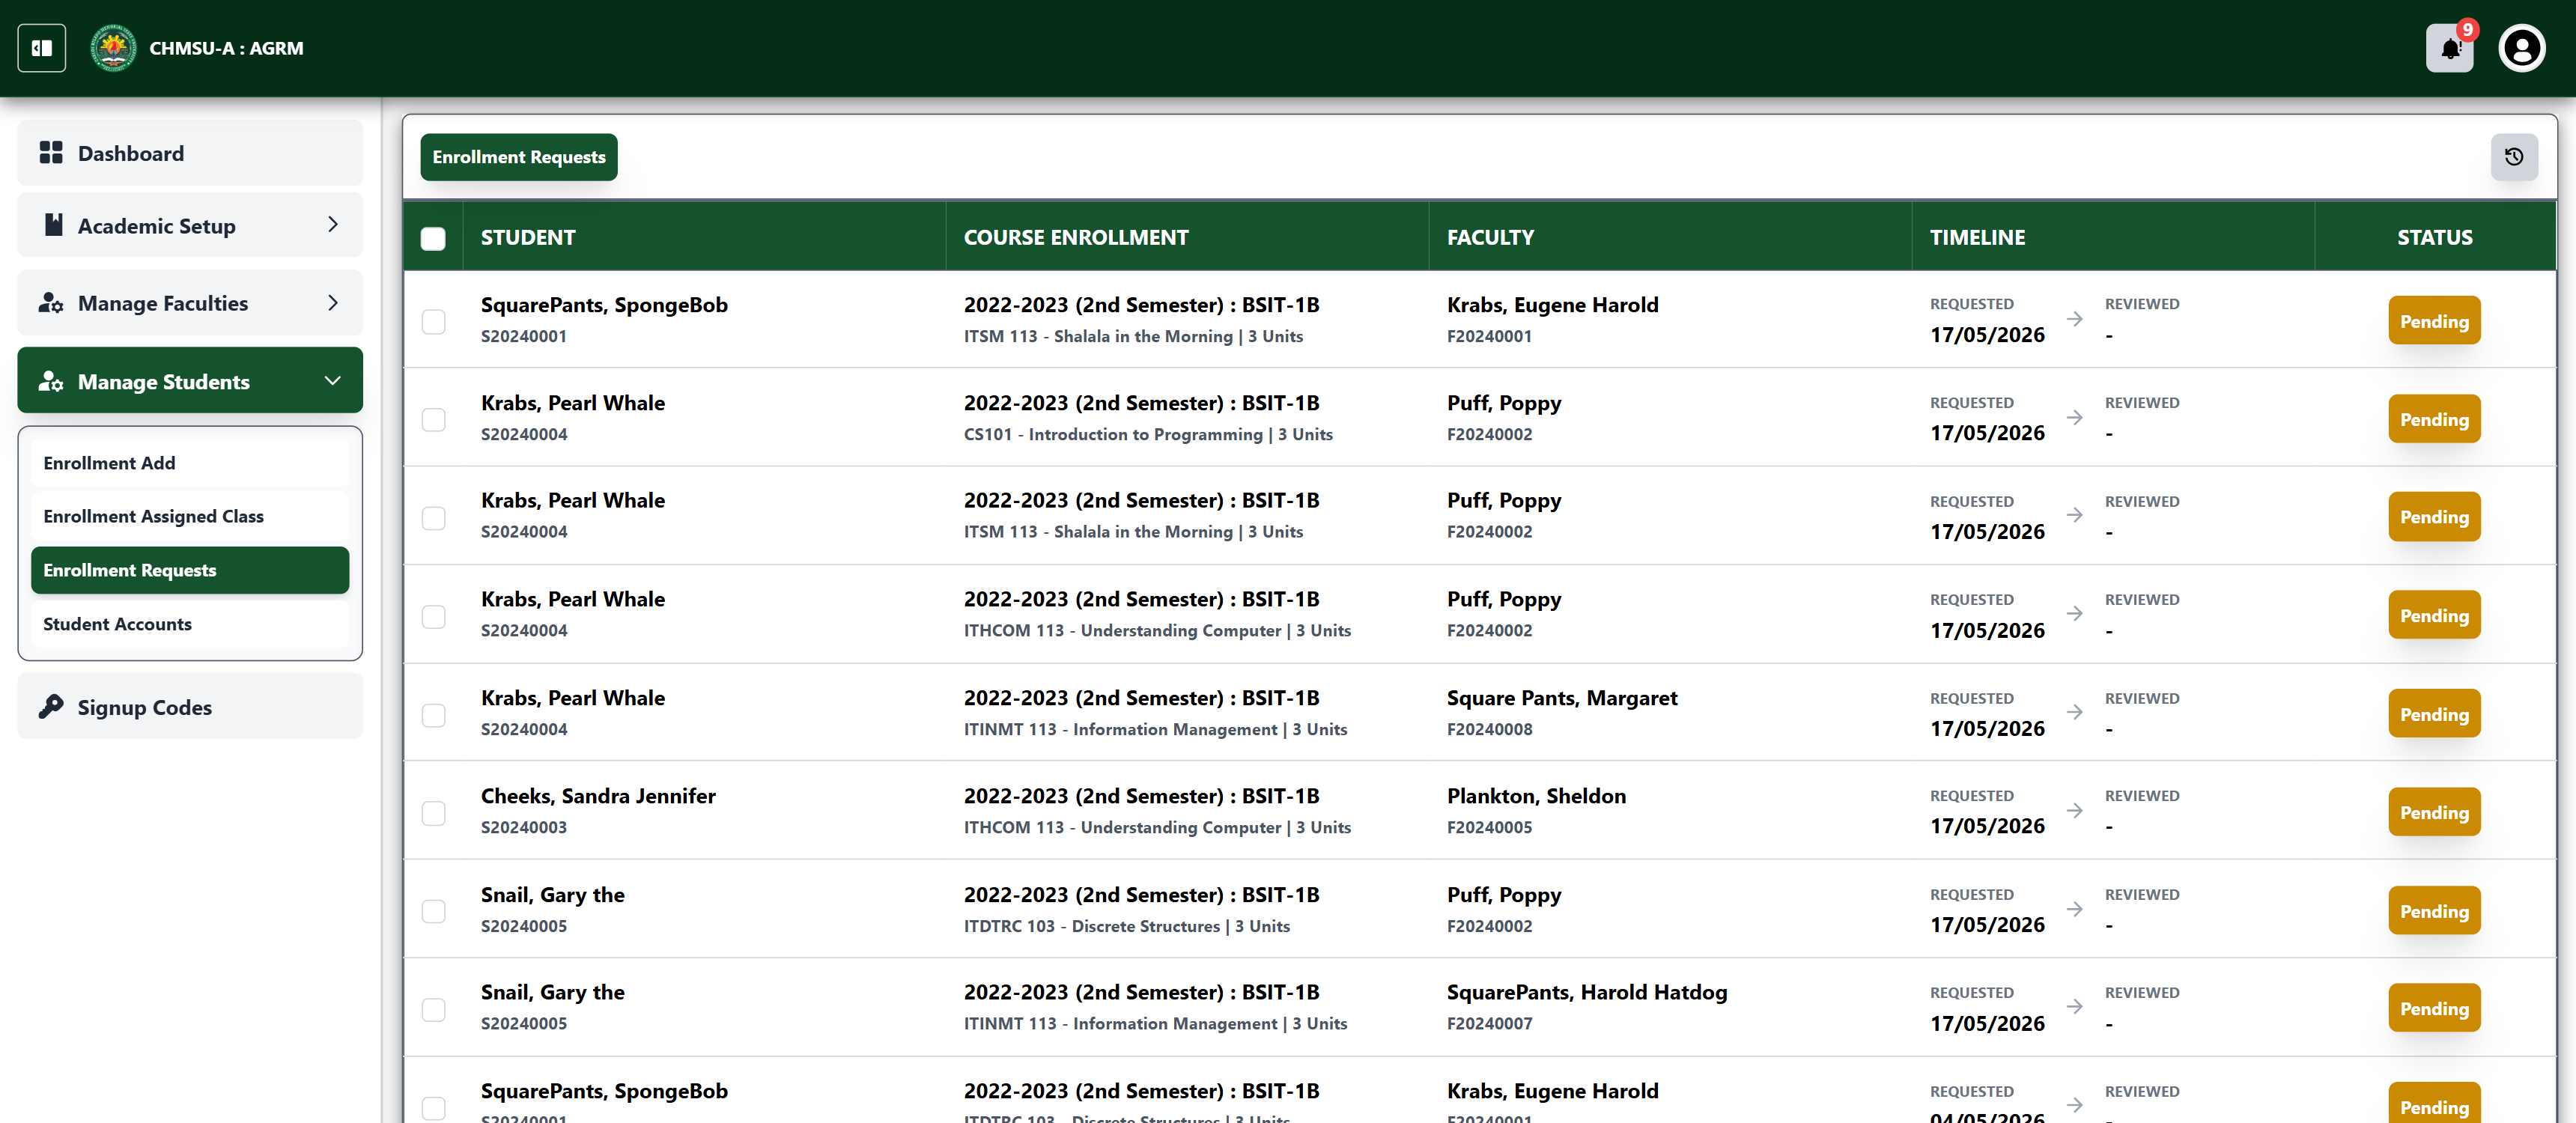Expand the Academic Setup chevron
2576x1123 pixels.
click(x=333, y=225)
